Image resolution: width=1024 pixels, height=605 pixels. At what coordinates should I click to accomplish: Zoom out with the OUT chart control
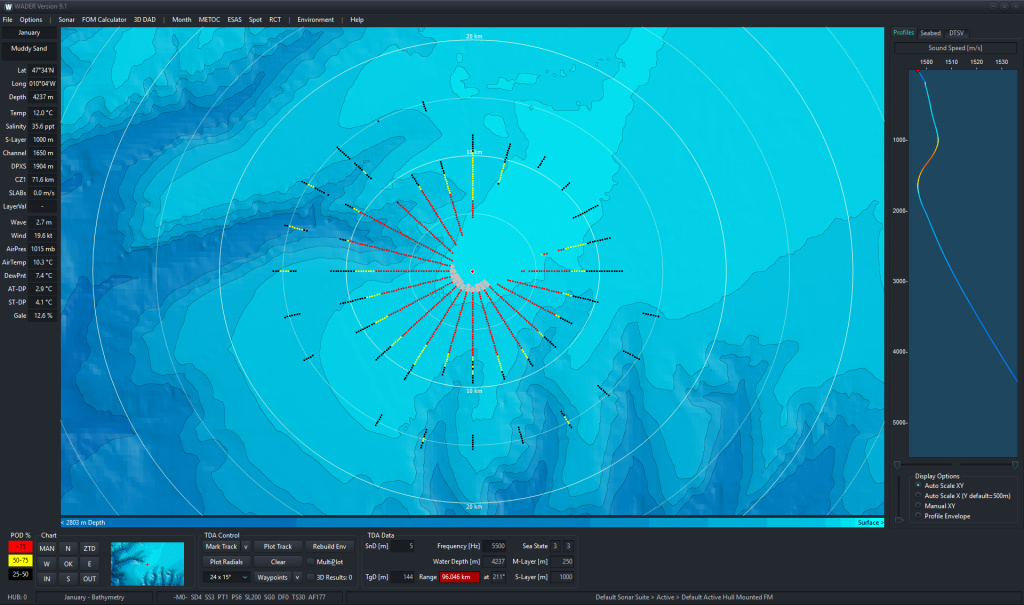click(90, 579)
